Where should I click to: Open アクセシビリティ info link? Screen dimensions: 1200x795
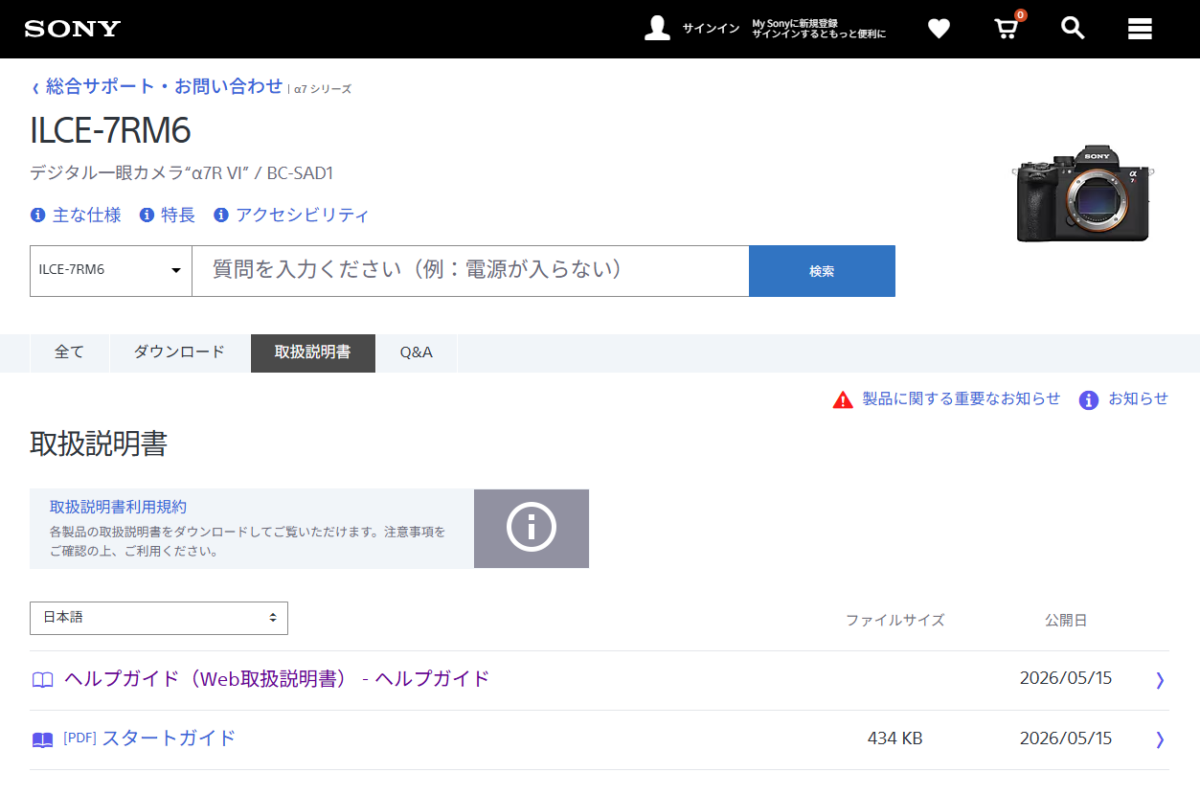[x=302, y=214]
